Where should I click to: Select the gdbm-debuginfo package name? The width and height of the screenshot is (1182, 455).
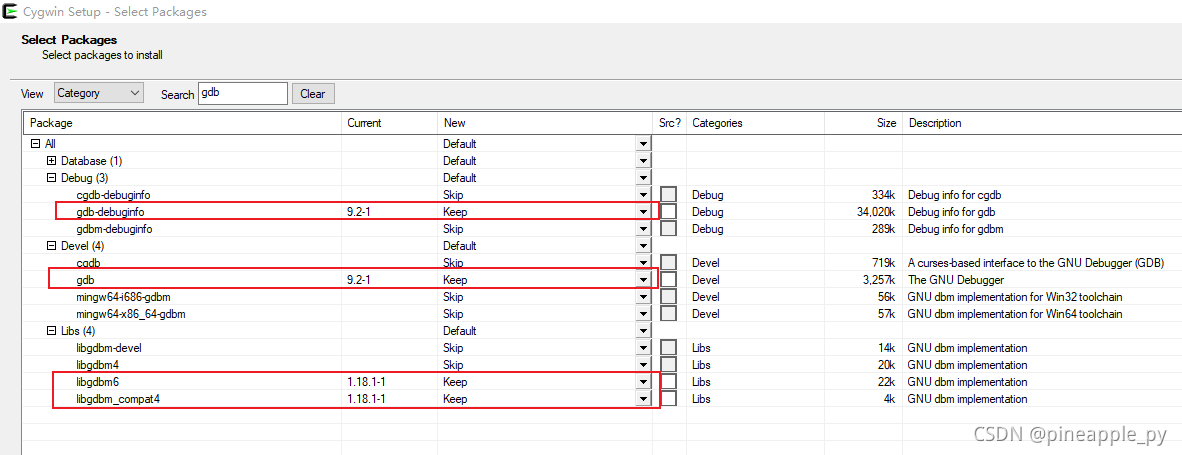coord(115,228)
